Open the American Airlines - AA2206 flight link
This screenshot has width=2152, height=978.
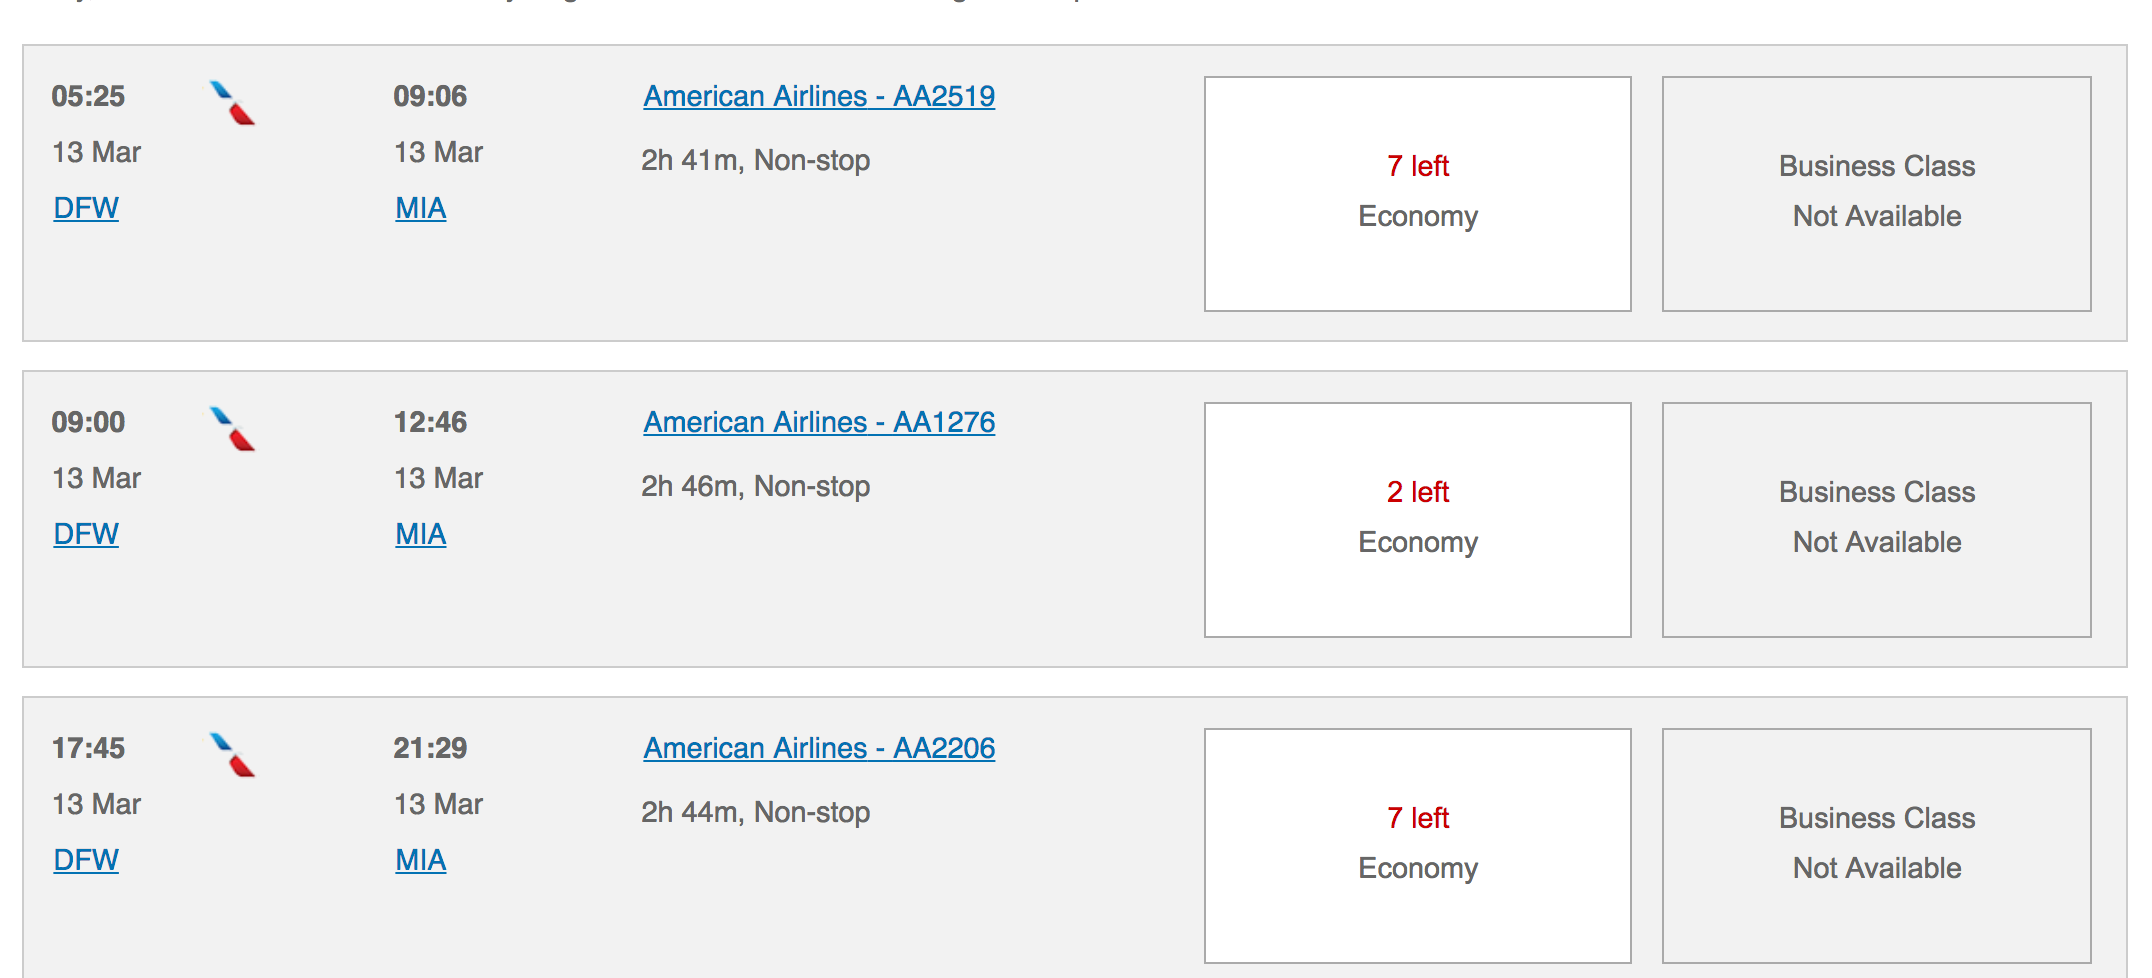tap(818, 748)
